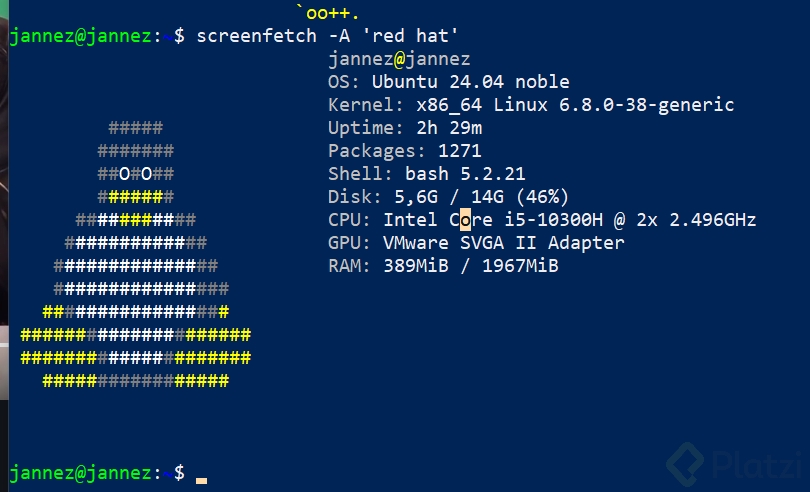Click the Disk usage line
Image resolution: width=810 pixels, height=492 pixels.
click(x=448, y=197)
